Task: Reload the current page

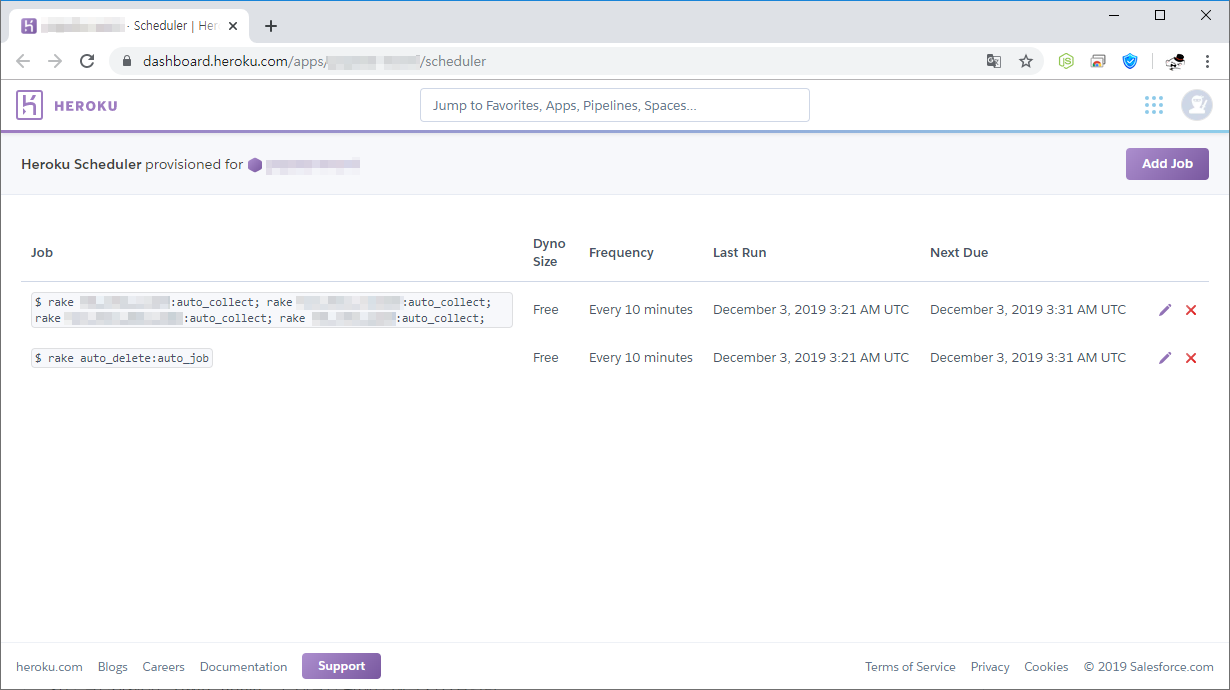Action: tap(87, 61)
